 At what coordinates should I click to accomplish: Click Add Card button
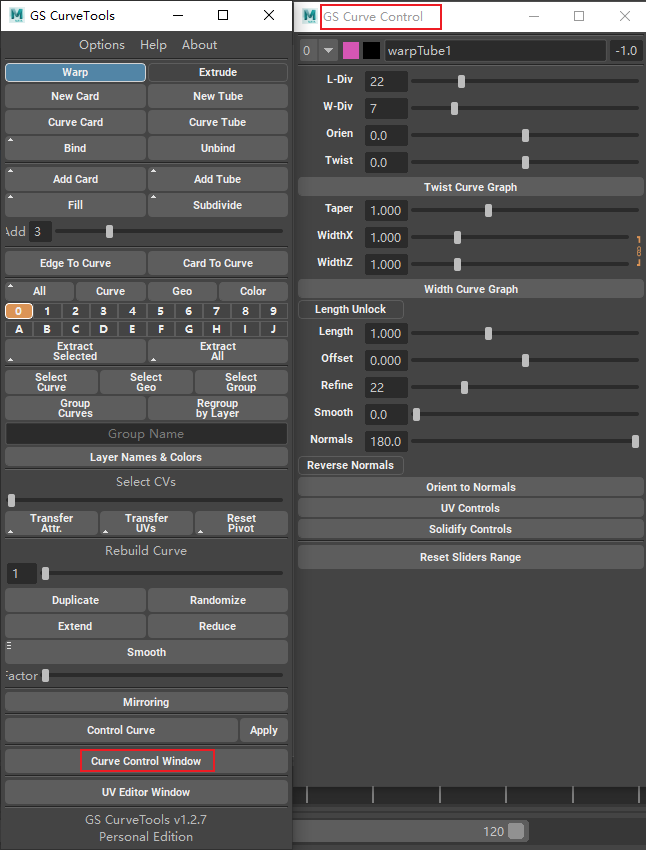coord(75,179)
